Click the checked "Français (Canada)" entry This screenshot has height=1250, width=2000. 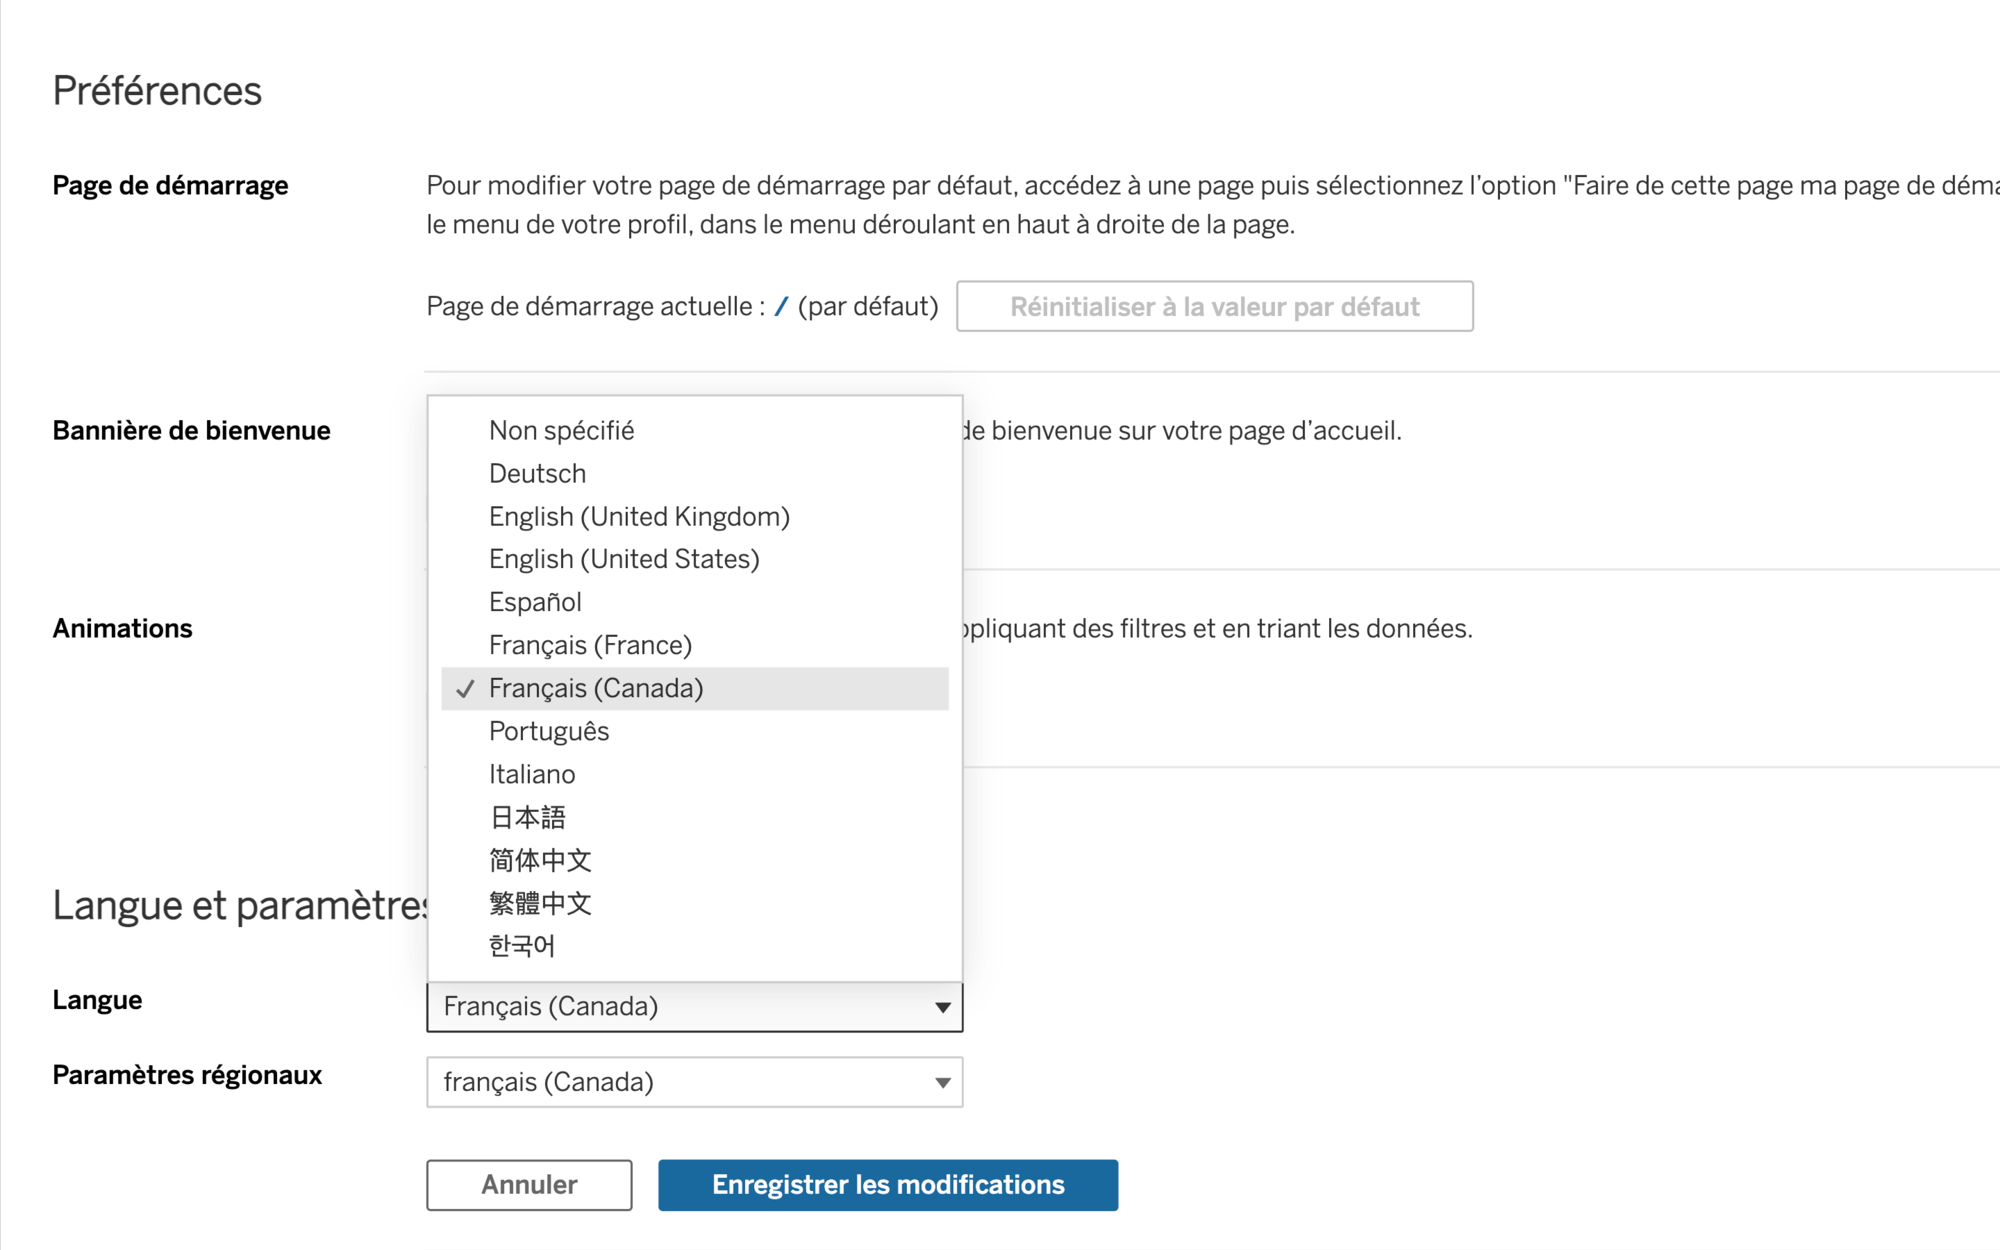pyautogui.click(x=596, y=688)
